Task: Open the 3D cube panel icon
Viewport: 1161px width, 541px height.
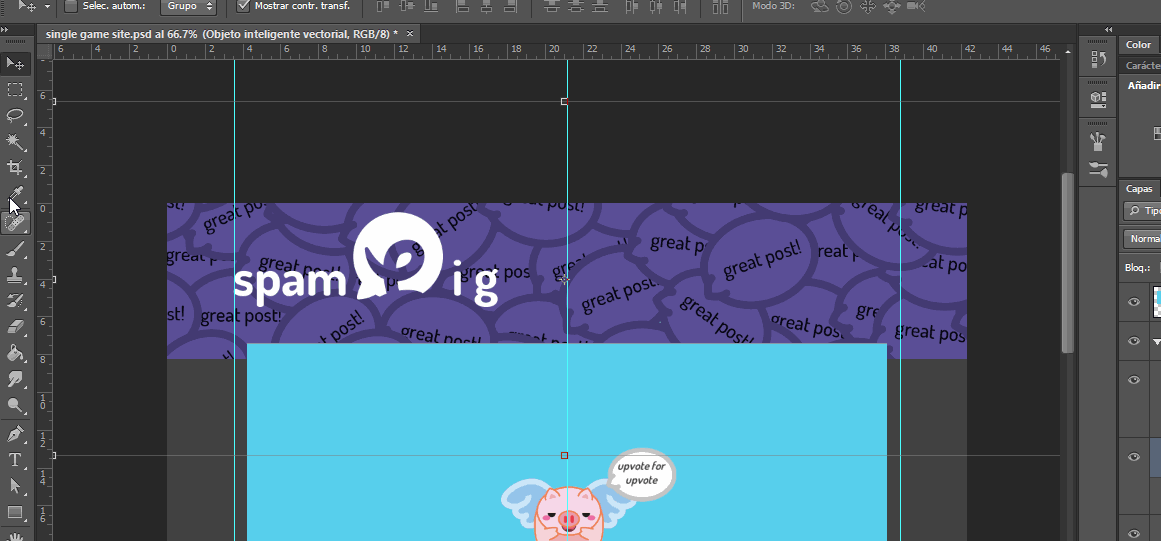Action: click(x=1099, y=98)
